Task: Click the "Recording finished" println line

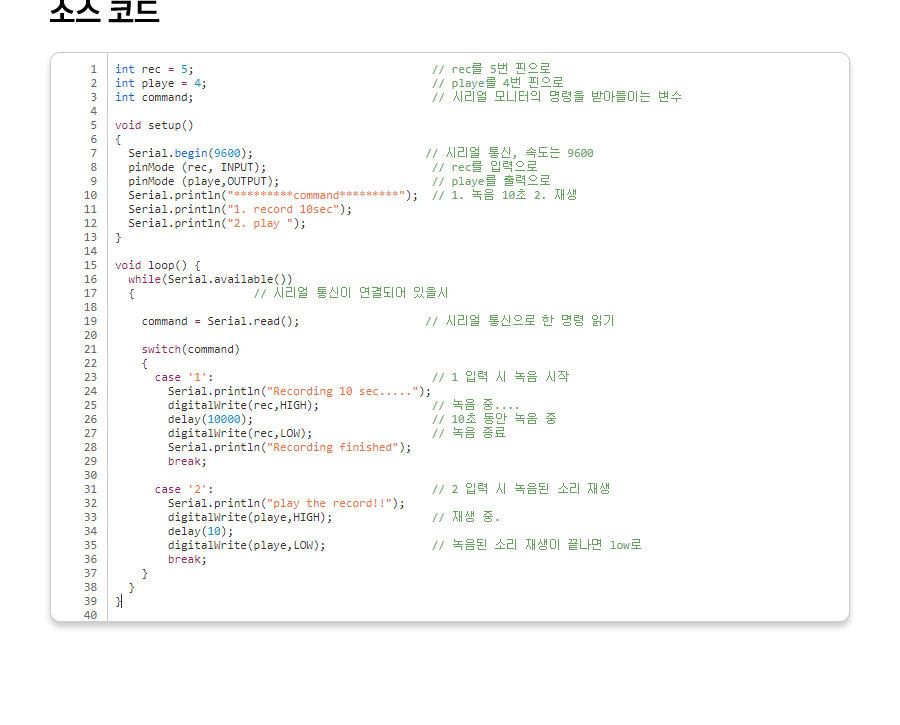Action: point(289,447)
